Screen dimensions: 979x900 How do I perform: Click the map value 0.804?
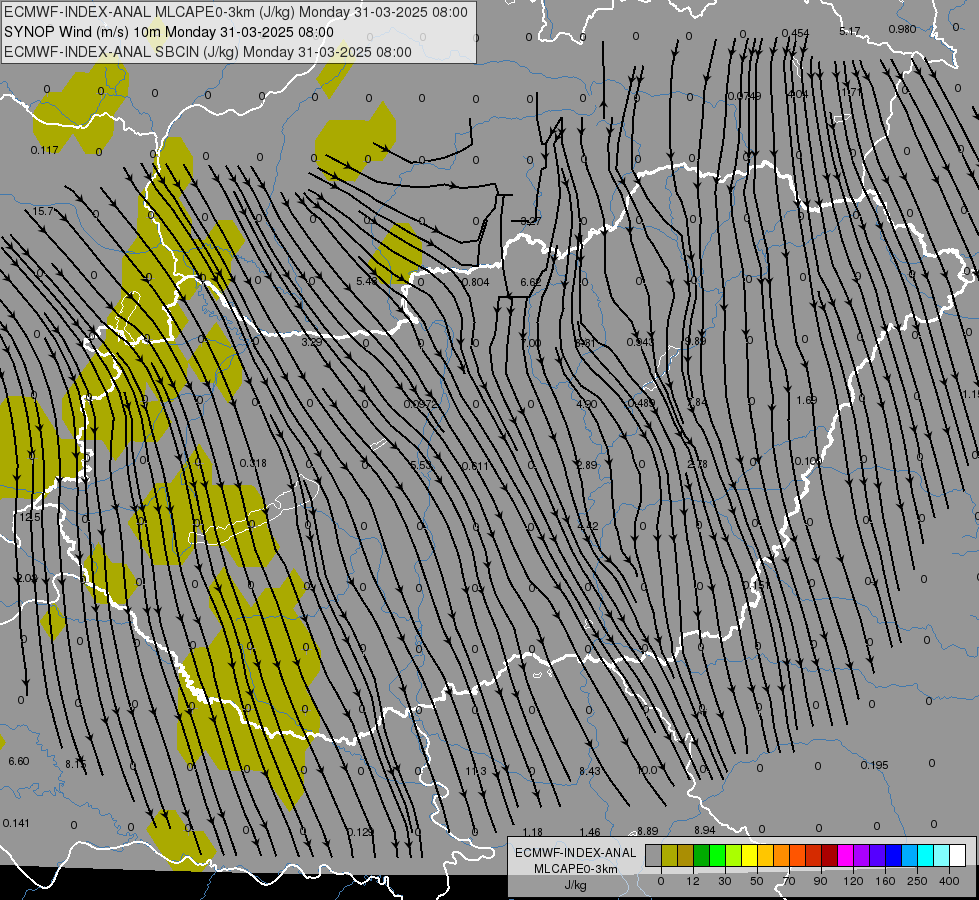[x=476, y=282]
